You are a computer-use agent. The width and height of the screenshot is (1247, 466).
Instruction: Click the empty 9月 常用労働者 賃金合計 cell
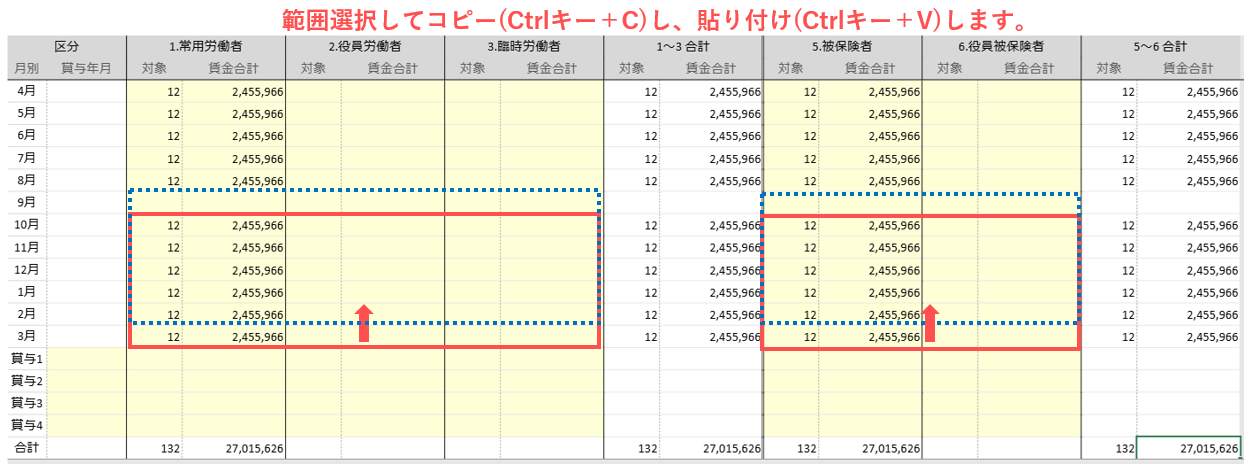click(234, 203)
